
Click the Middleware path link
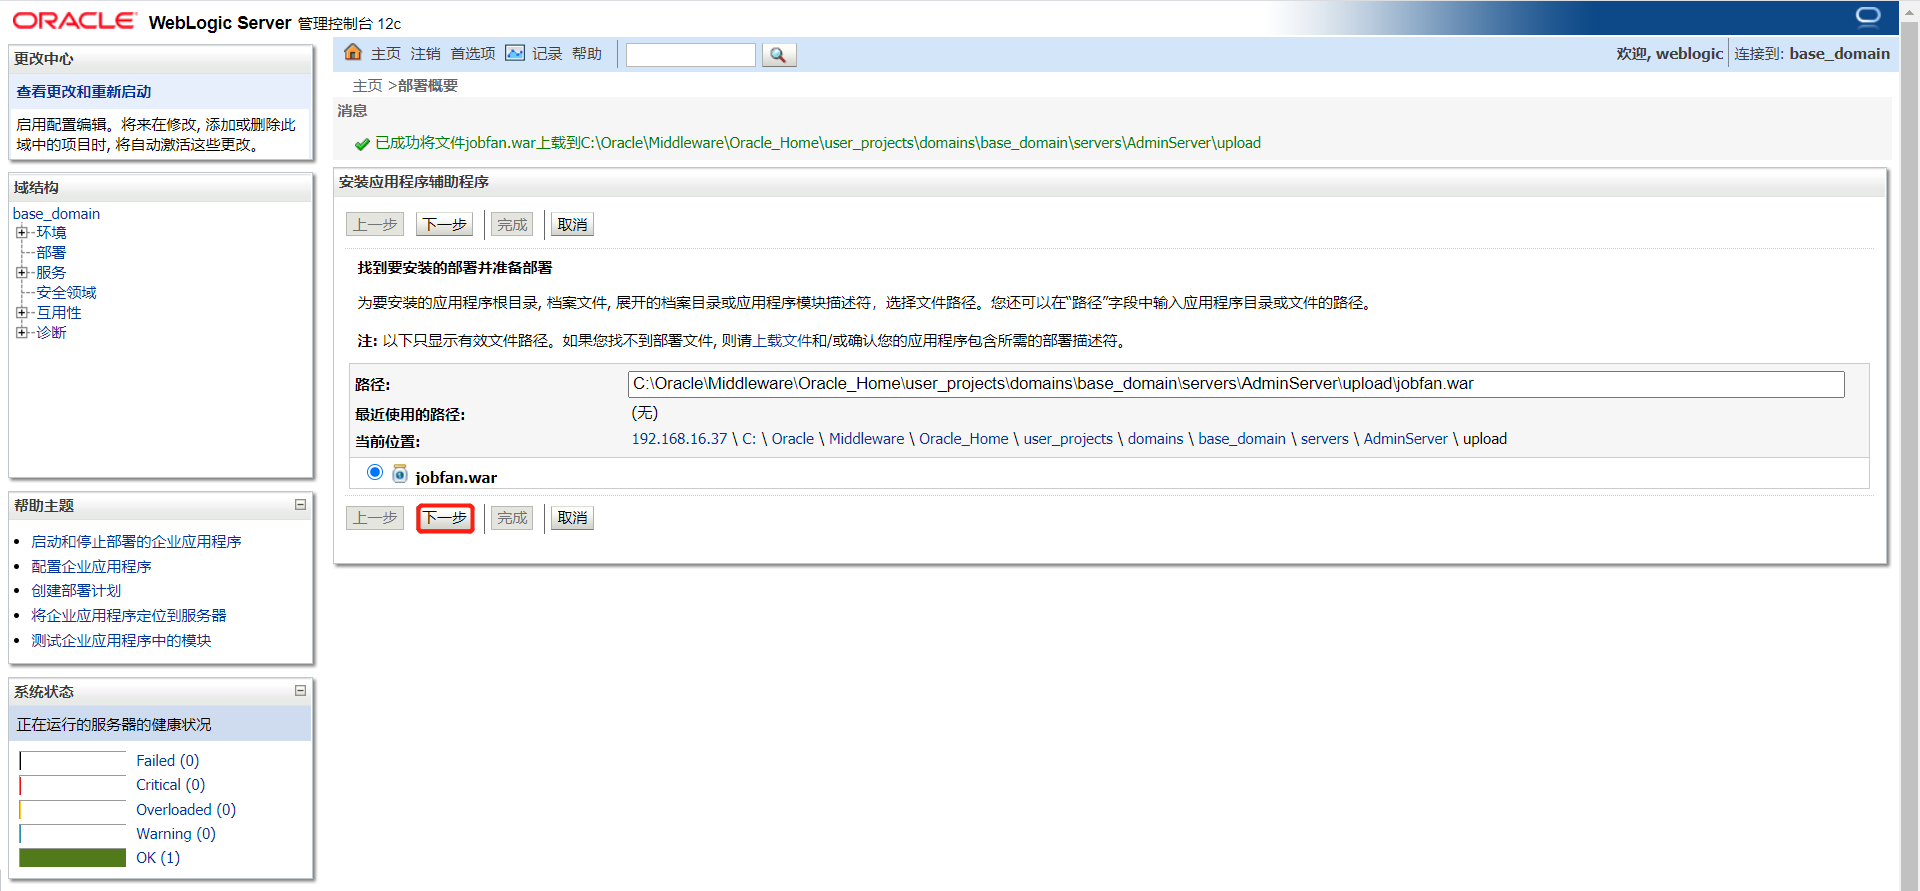tap(866, 439)
